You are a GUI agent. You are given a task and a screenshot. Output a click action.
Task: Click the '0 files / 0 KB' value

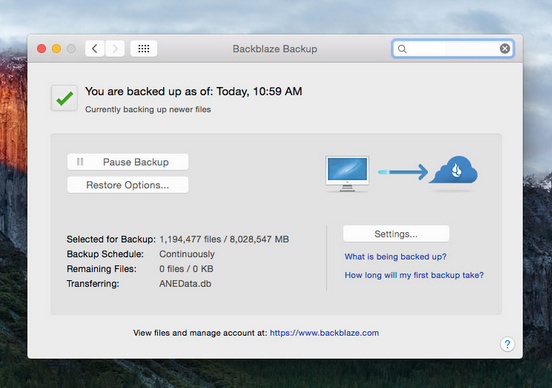186,269
